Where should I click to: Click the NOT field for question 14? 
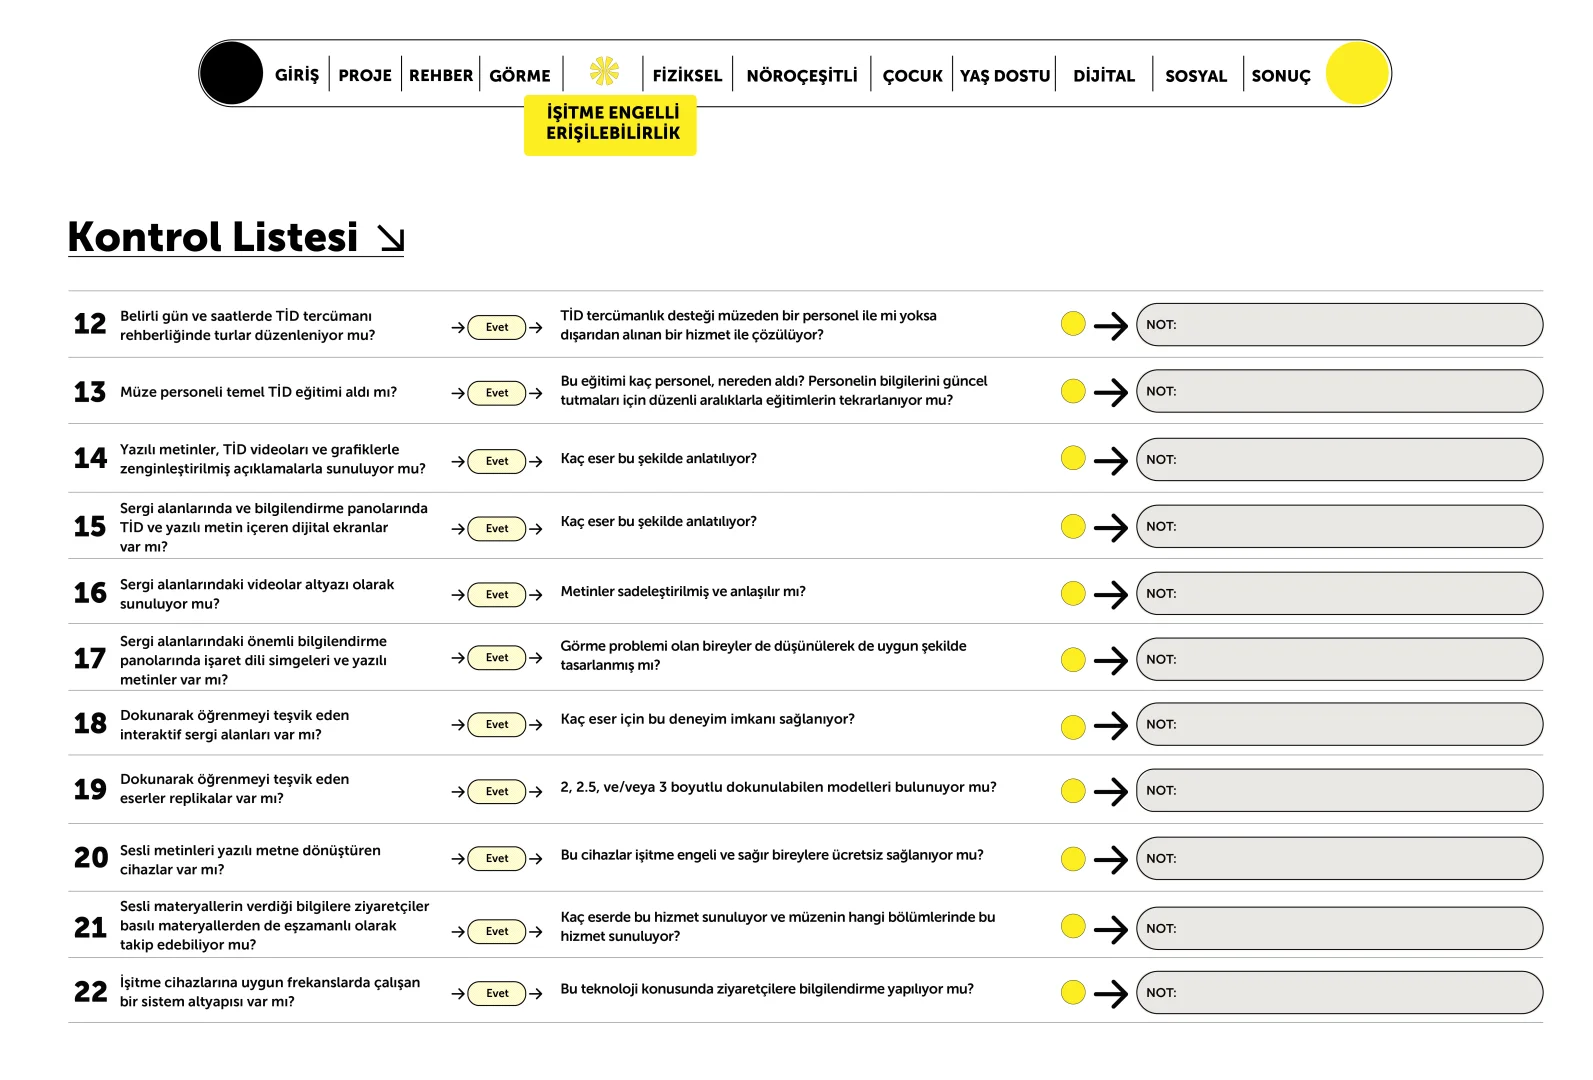click(1339, 460)
